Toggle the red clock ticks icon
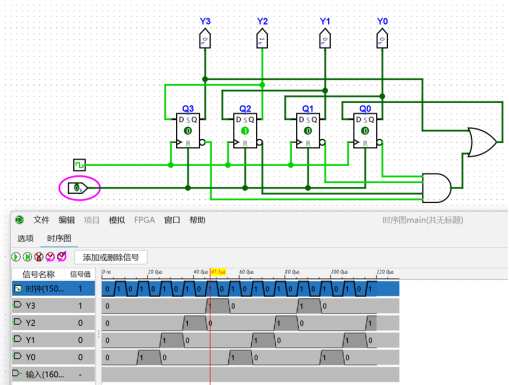Image resolution: width=509 pixels, height=385 pixels. [39, 257]
